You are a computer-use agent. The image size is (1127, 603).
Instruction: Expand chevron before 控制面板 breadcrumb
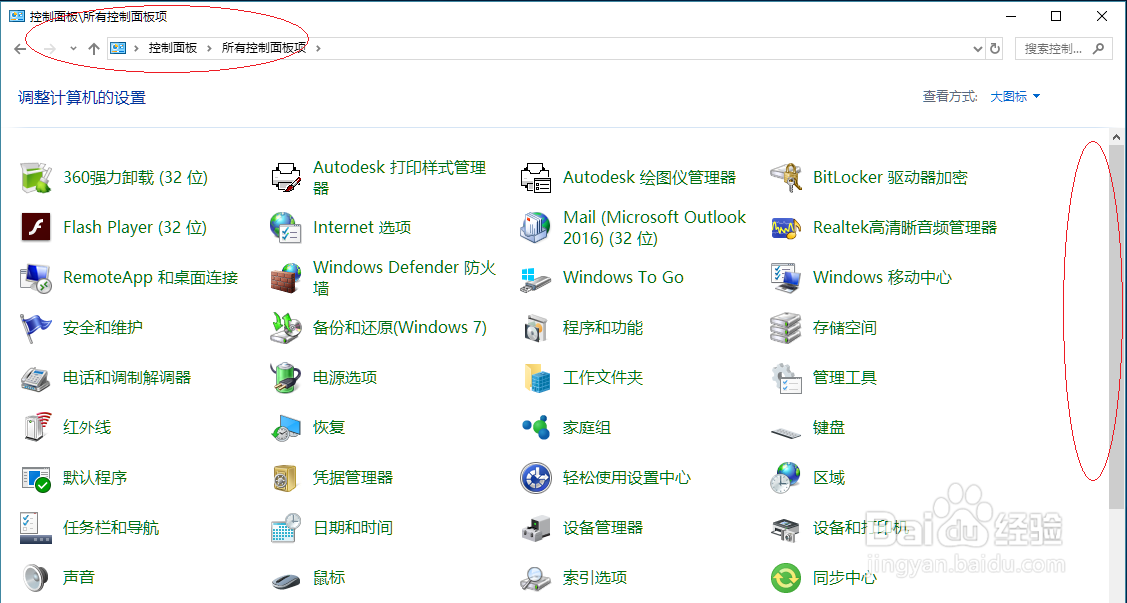pyautogui.click(x=137, y=48)
